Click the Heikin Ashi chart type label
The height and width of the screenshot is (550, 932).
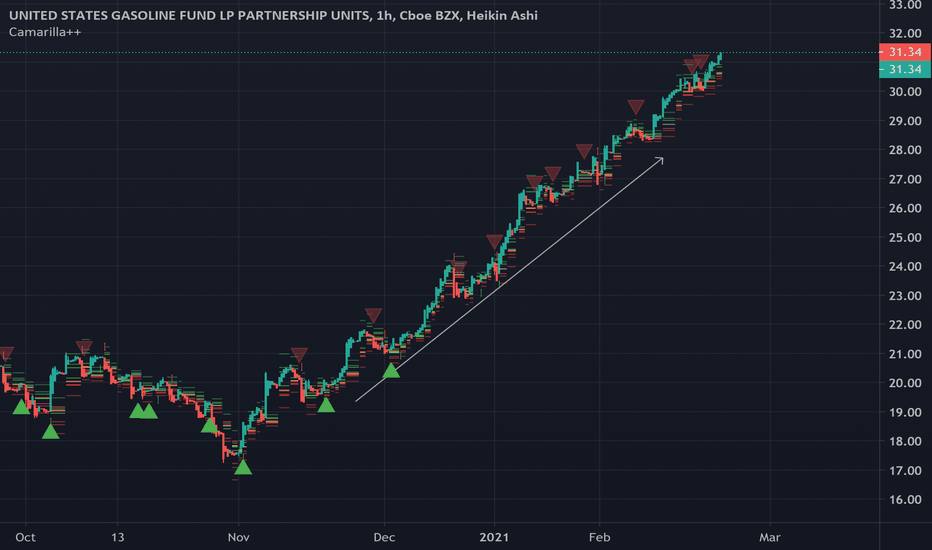(502, 15)
